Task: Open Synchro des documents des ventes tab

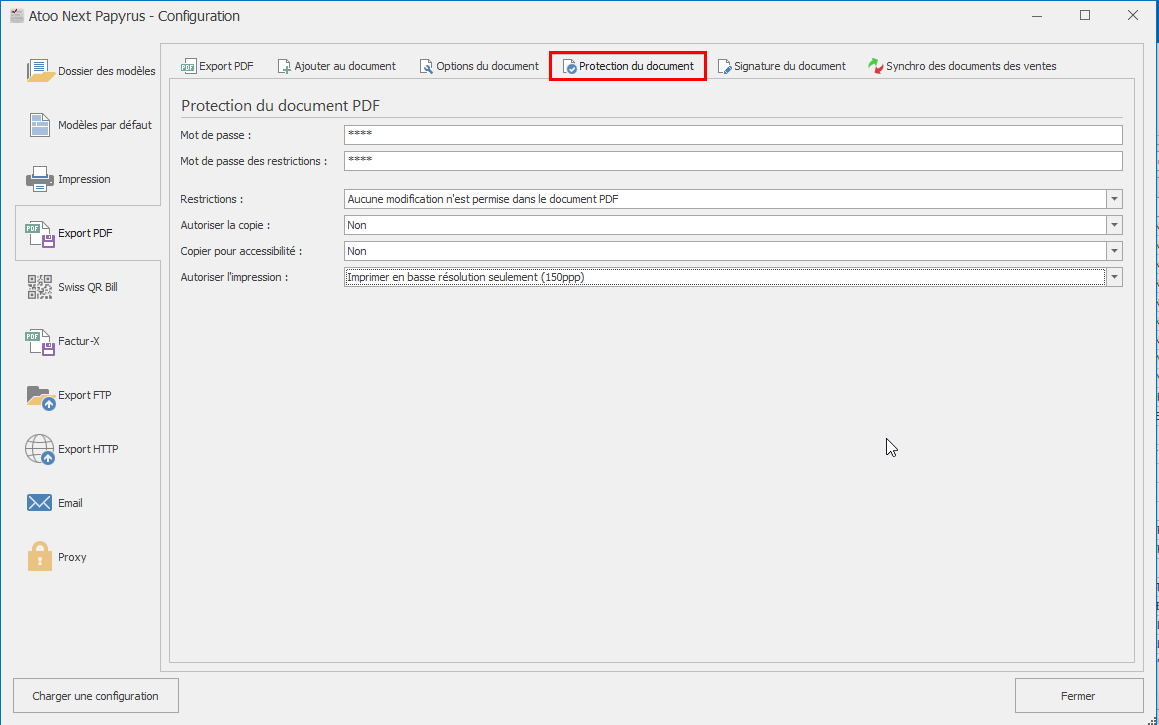Action: tap(962, 66)
